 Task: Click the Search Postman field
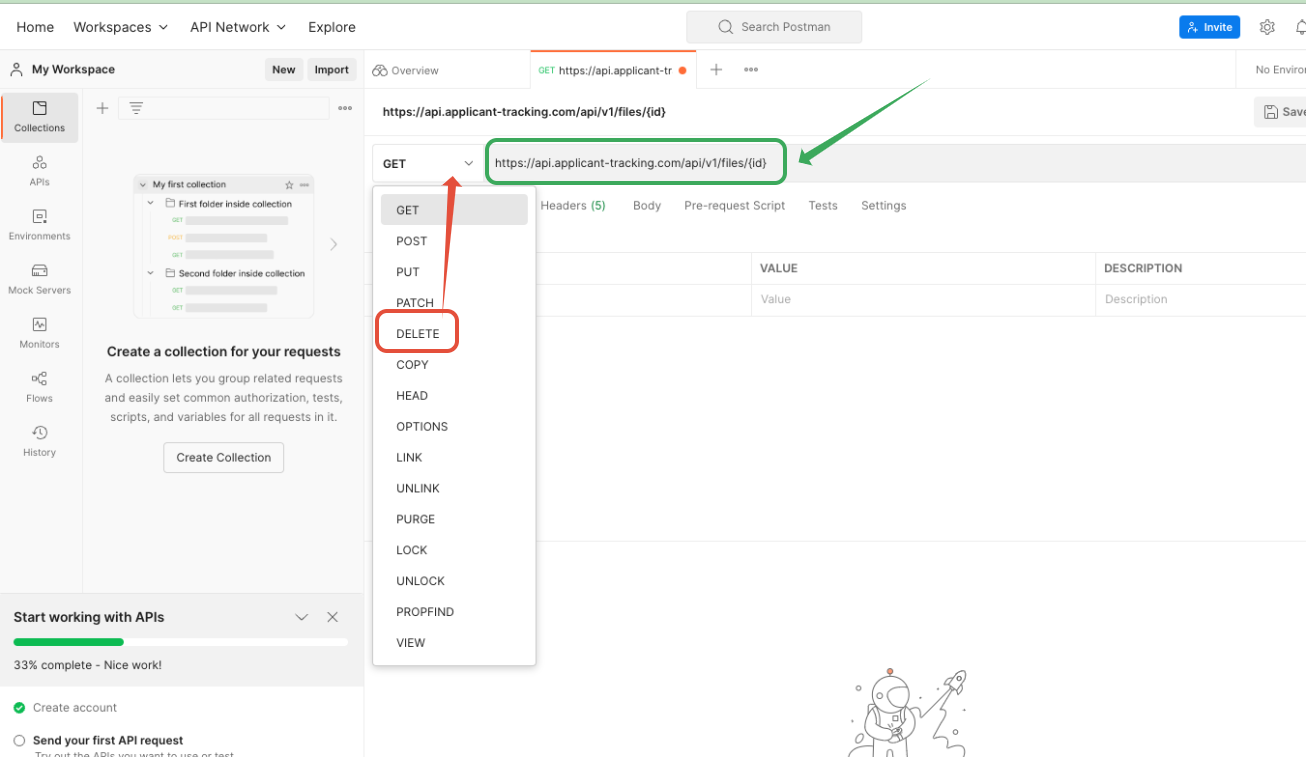pos(775,27)
